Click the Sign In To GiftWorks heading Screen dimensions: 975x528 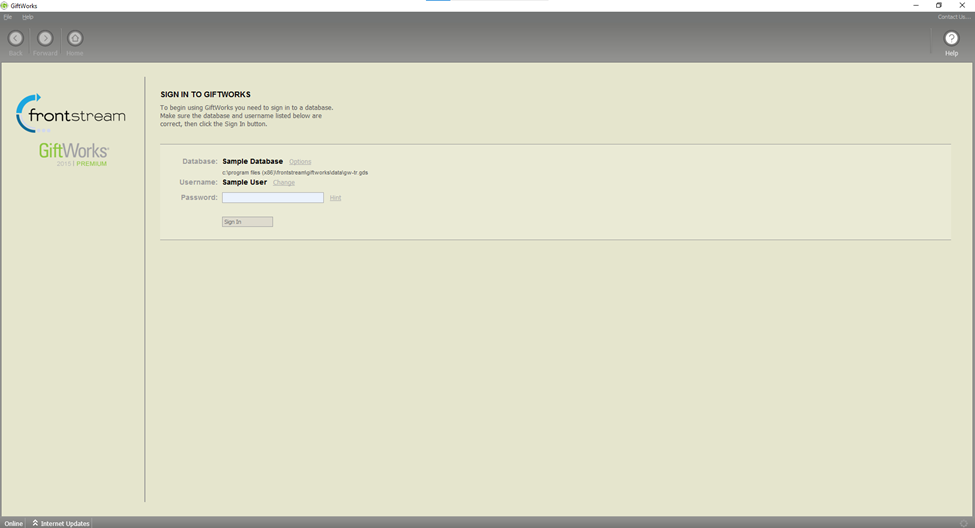[205, 95]
